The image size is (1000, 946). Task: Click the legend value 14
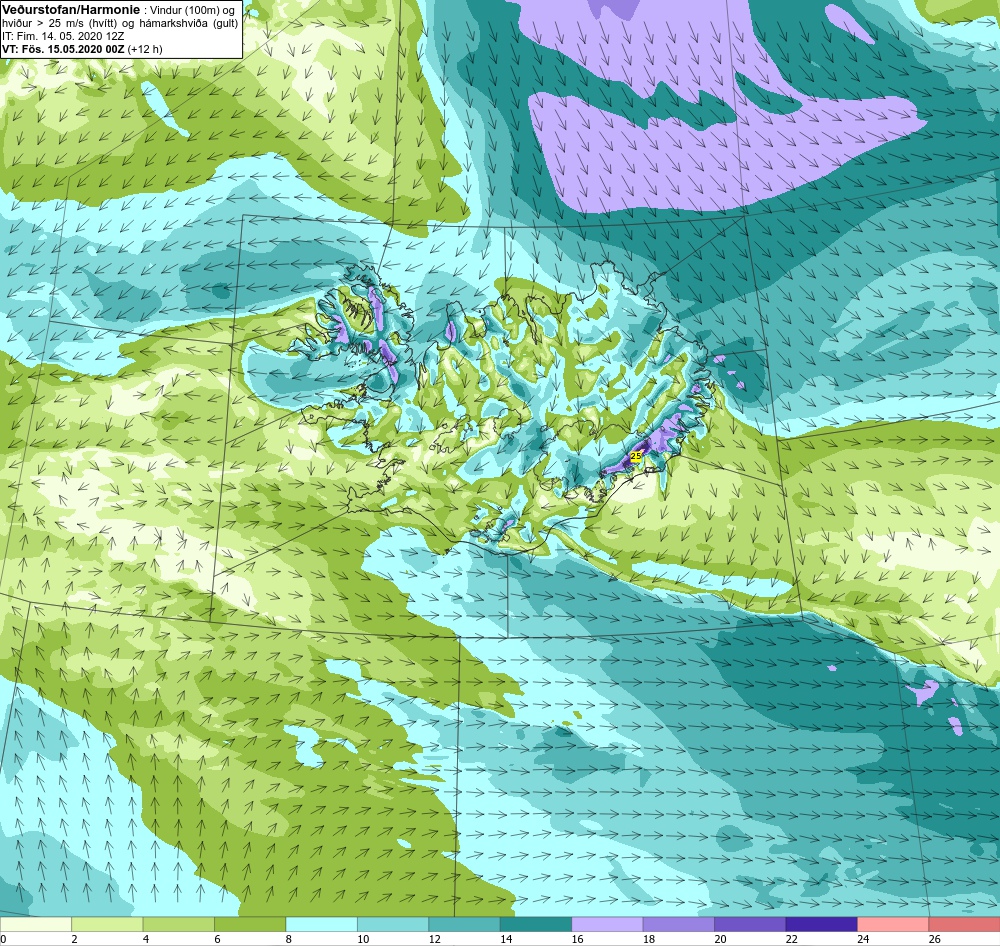pyautogui.click(x=506, y=939)
